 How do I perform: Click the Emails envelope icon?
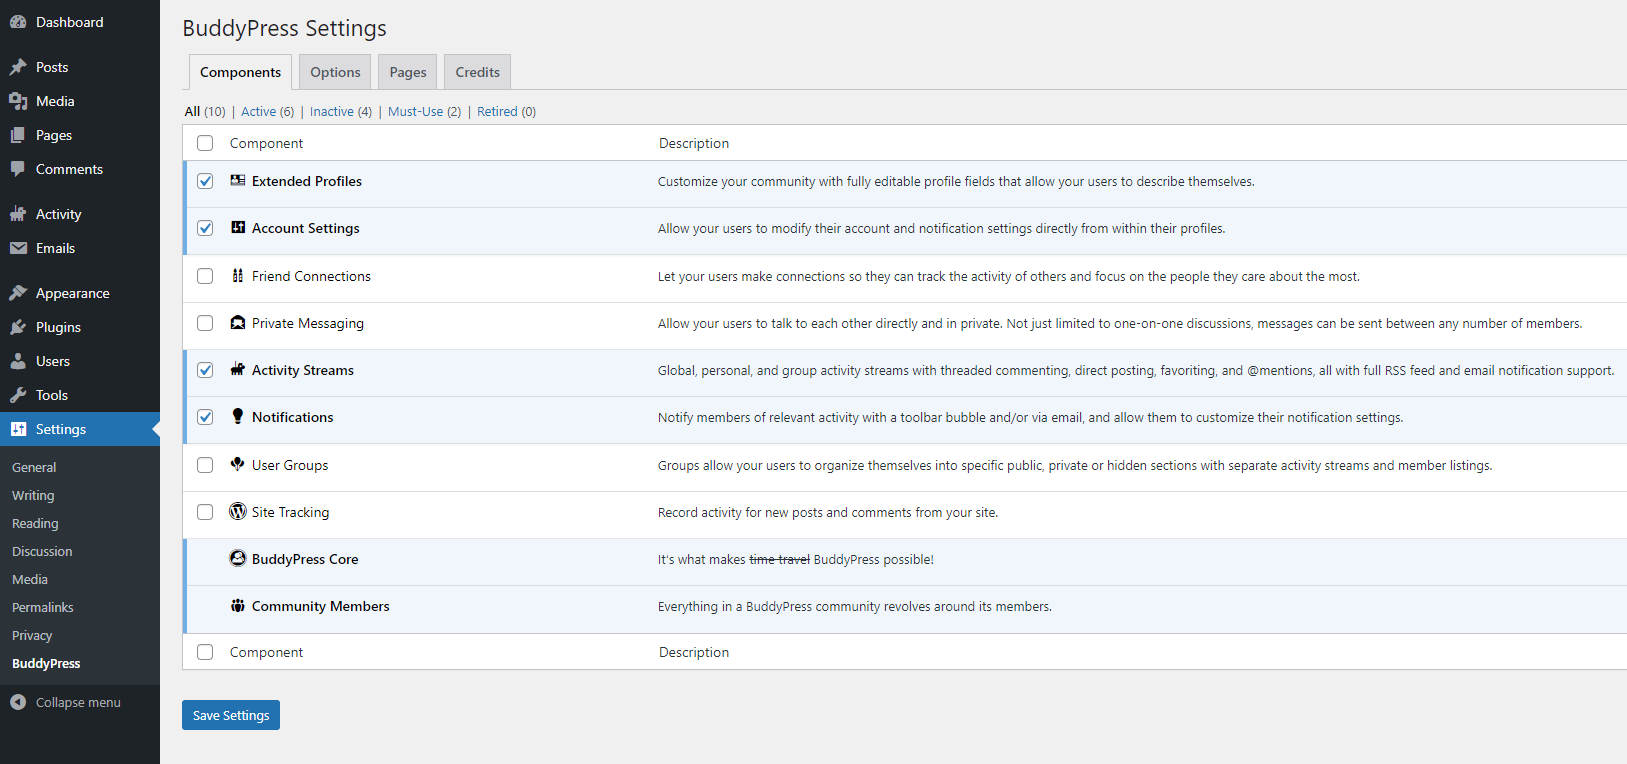[x=18, y=248]
